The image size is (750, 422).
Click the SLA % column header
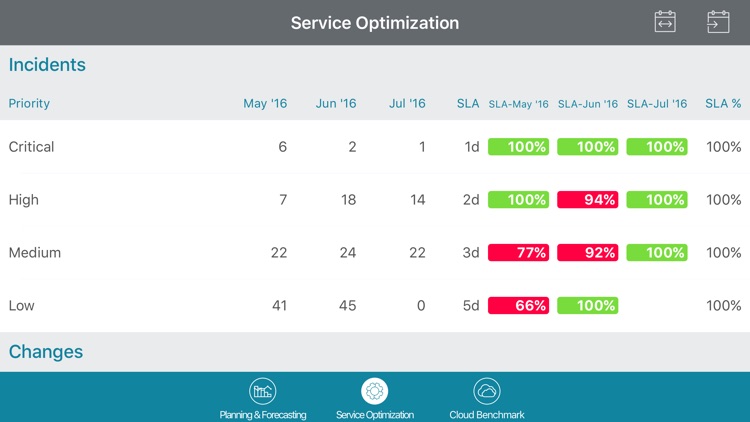[x=723, y=103]
